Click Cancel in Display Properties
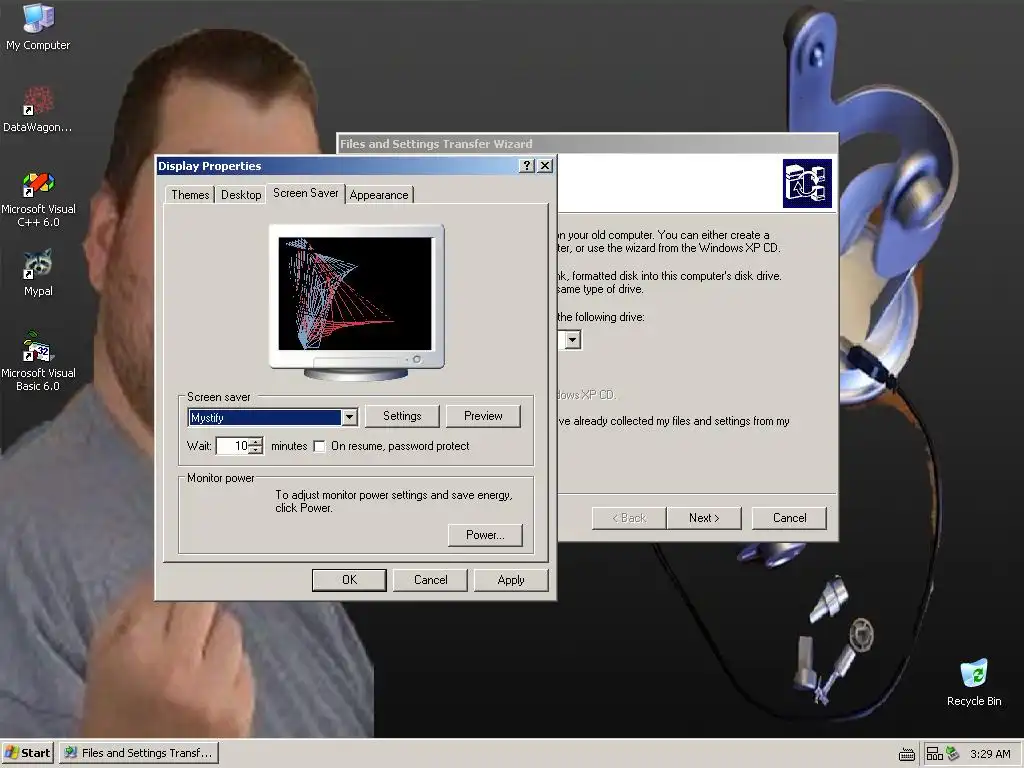Screen dimensions: 1024x768 click(x=430, y=580)
